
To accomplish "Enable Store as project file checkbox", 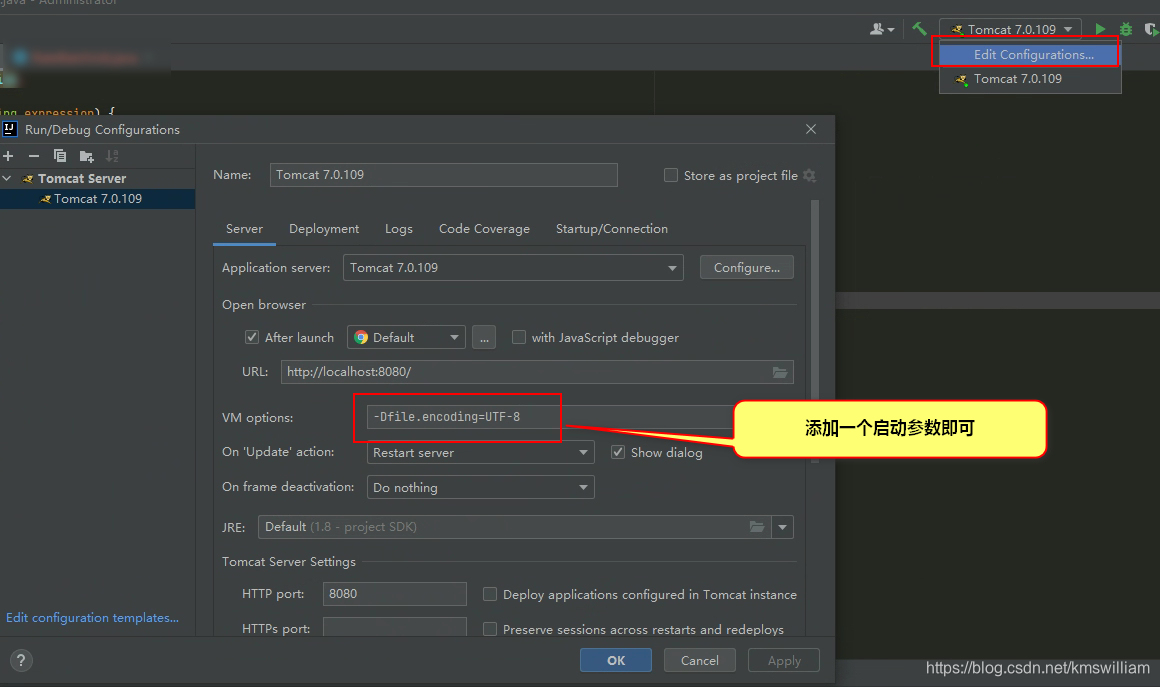I will pos(671,175).
